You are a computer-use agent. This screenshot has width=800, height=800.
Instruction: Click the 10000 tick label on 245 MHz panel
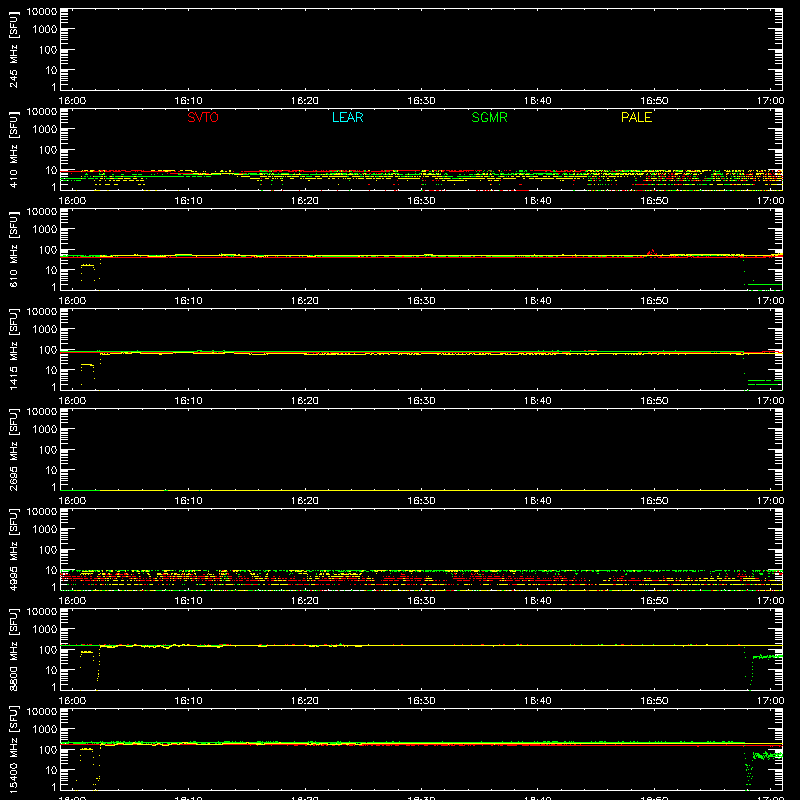(x=42, y=12)
